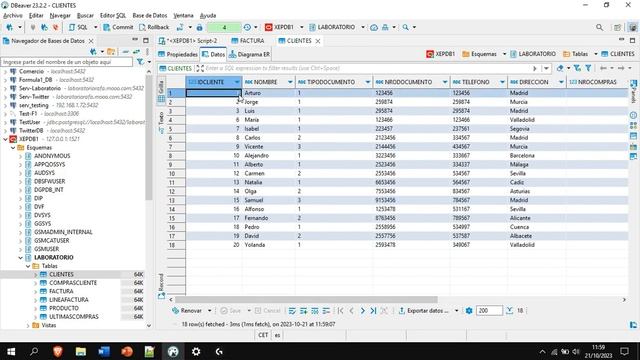The image size is (640, 360).
Task: Click the SQL filter expression input field
Action: click(367, 68)
